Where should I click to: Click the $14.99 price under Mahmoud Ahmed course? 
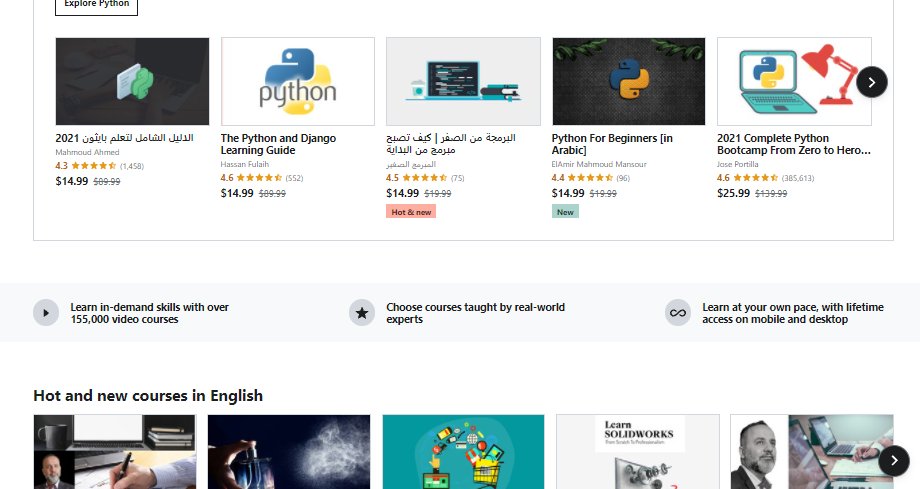coord(72,181)
